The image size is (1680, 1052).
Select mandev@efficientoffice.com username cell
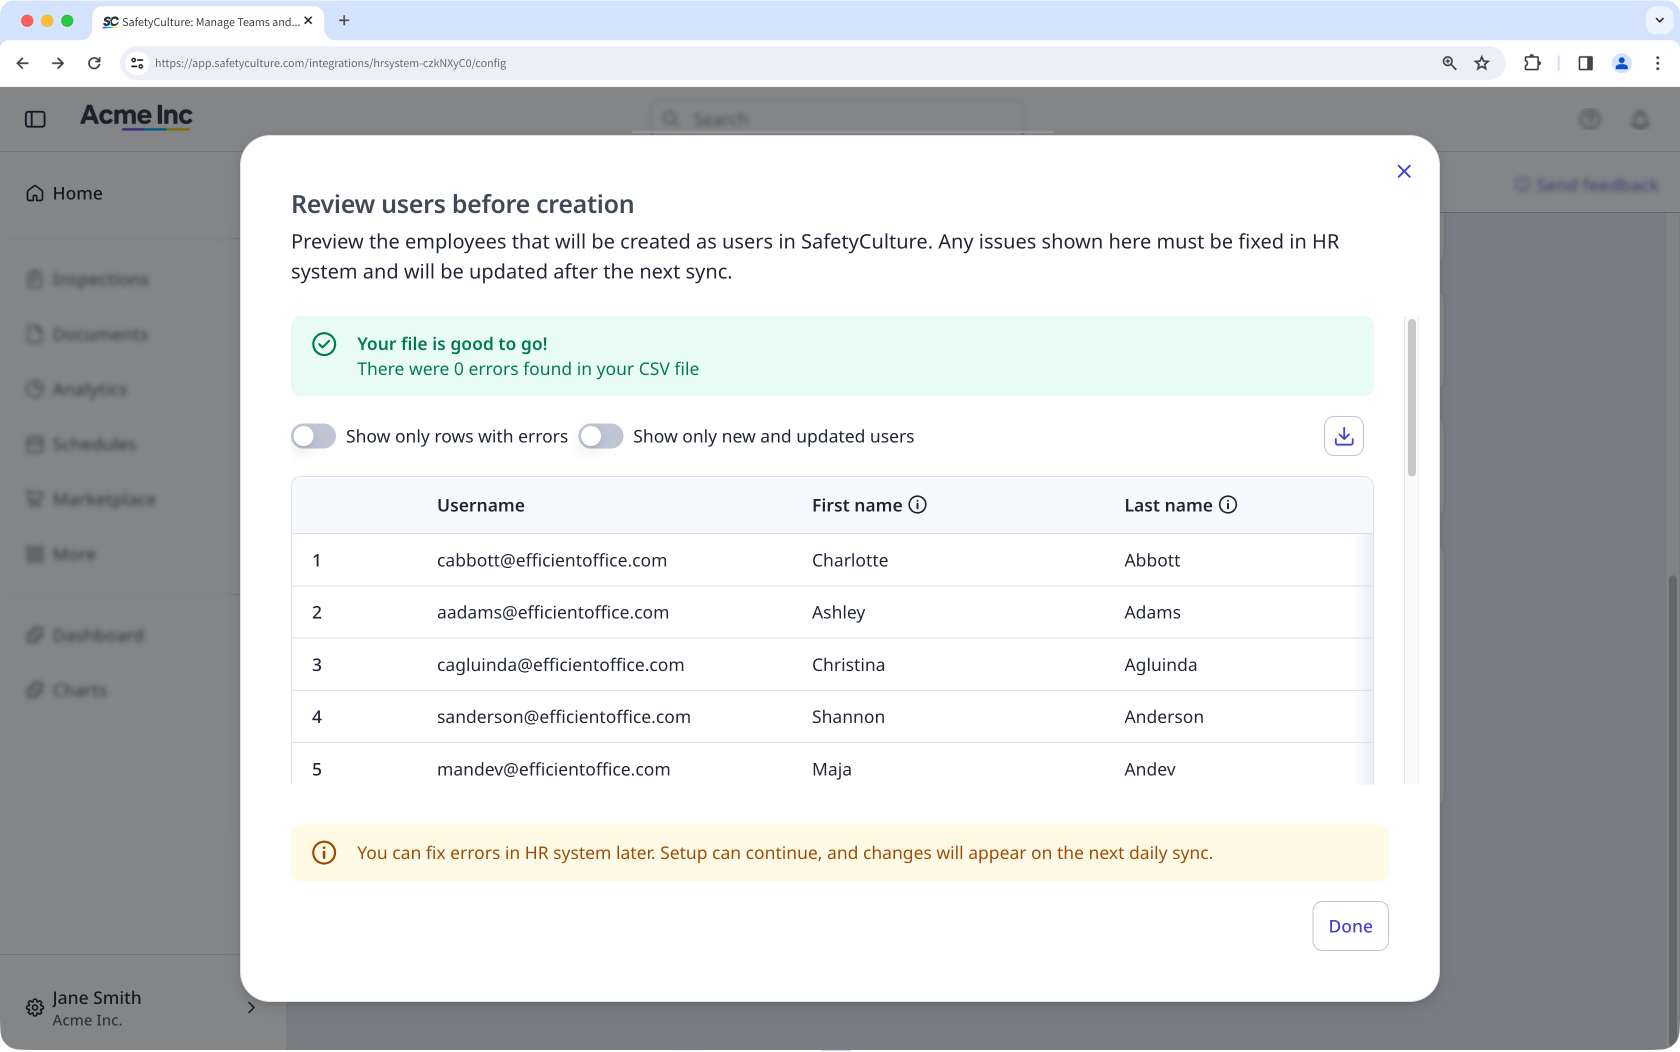click(553, 769)
